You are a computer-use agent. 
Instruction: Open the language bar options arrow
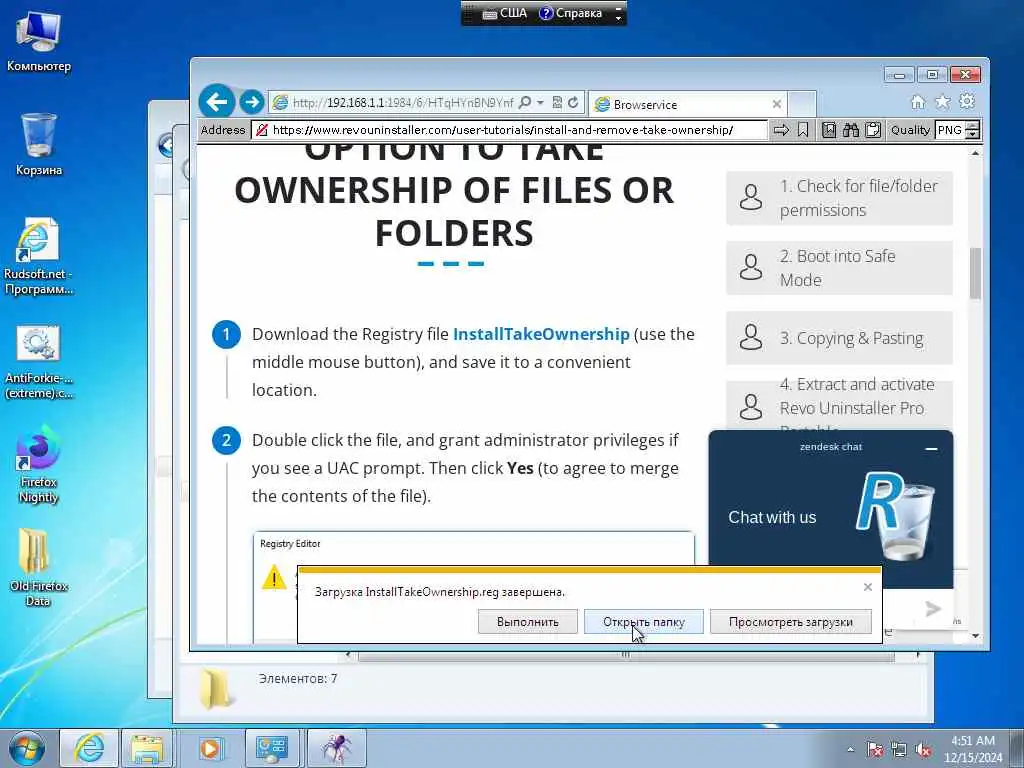tap(618, 17)
